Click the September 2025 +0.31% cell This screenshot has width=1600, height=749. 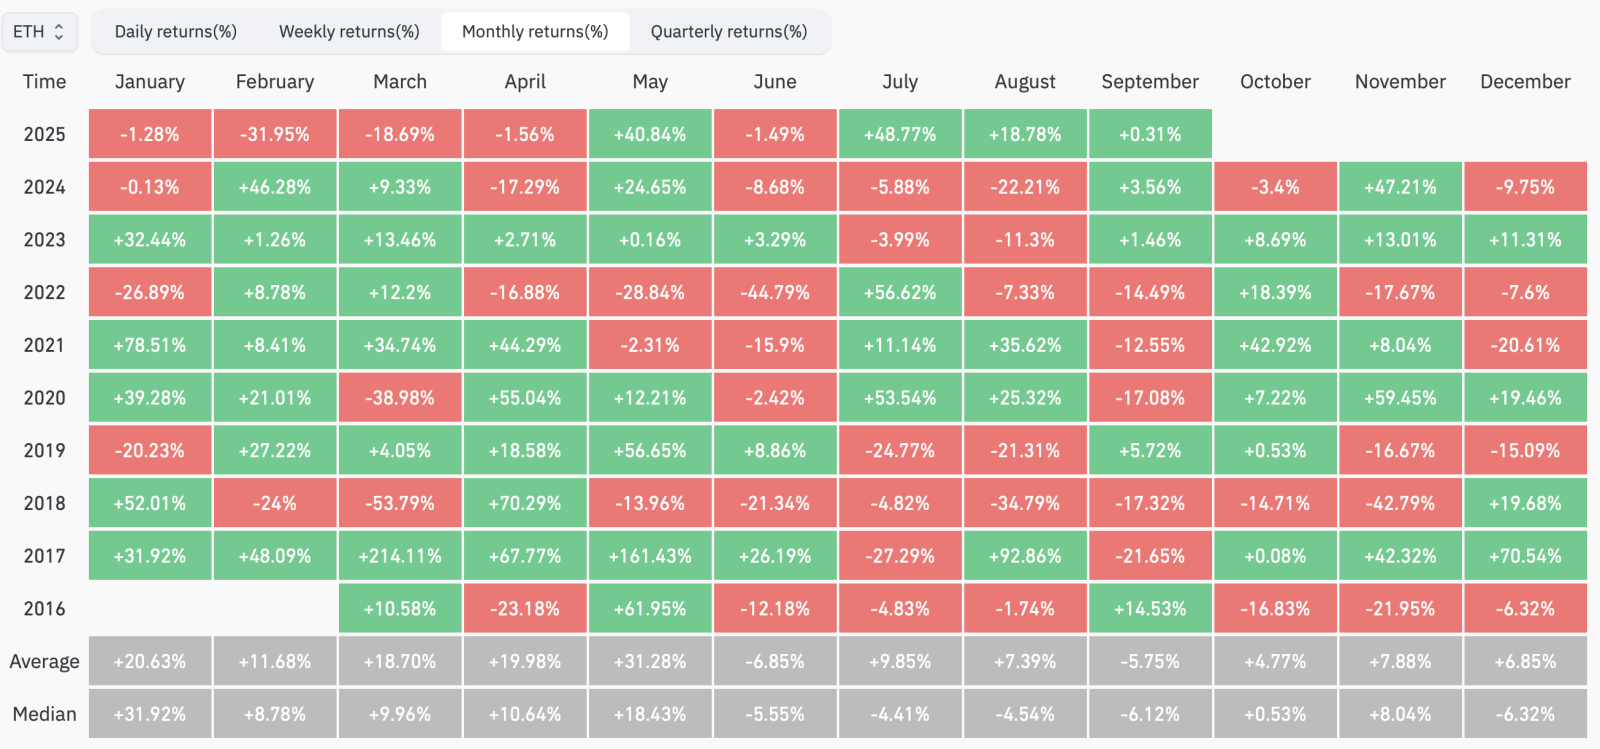click(1150, 134)
